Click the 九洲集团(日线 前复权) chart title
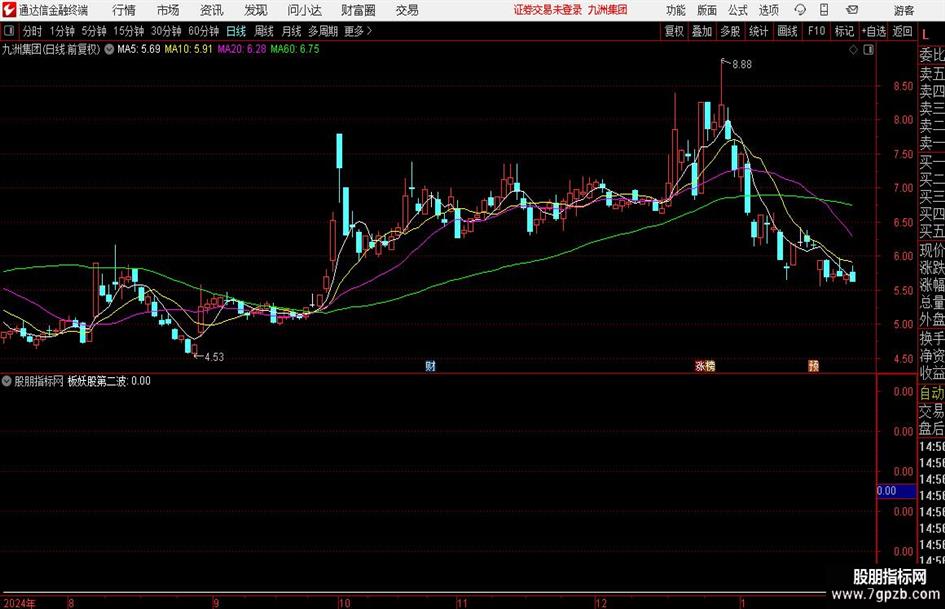Viewport: 945px width, 609px height. pos(51,49)
